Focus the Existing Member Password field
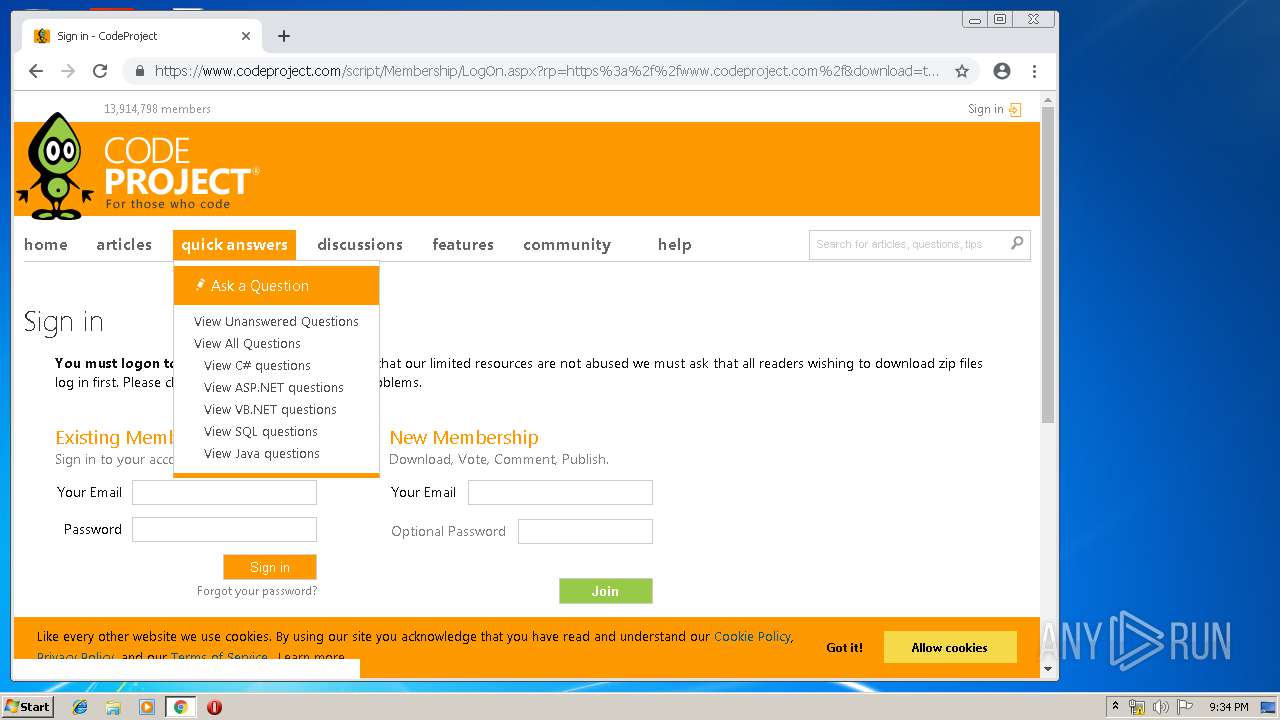This screenshot has width=1280, height=720. 225,530
